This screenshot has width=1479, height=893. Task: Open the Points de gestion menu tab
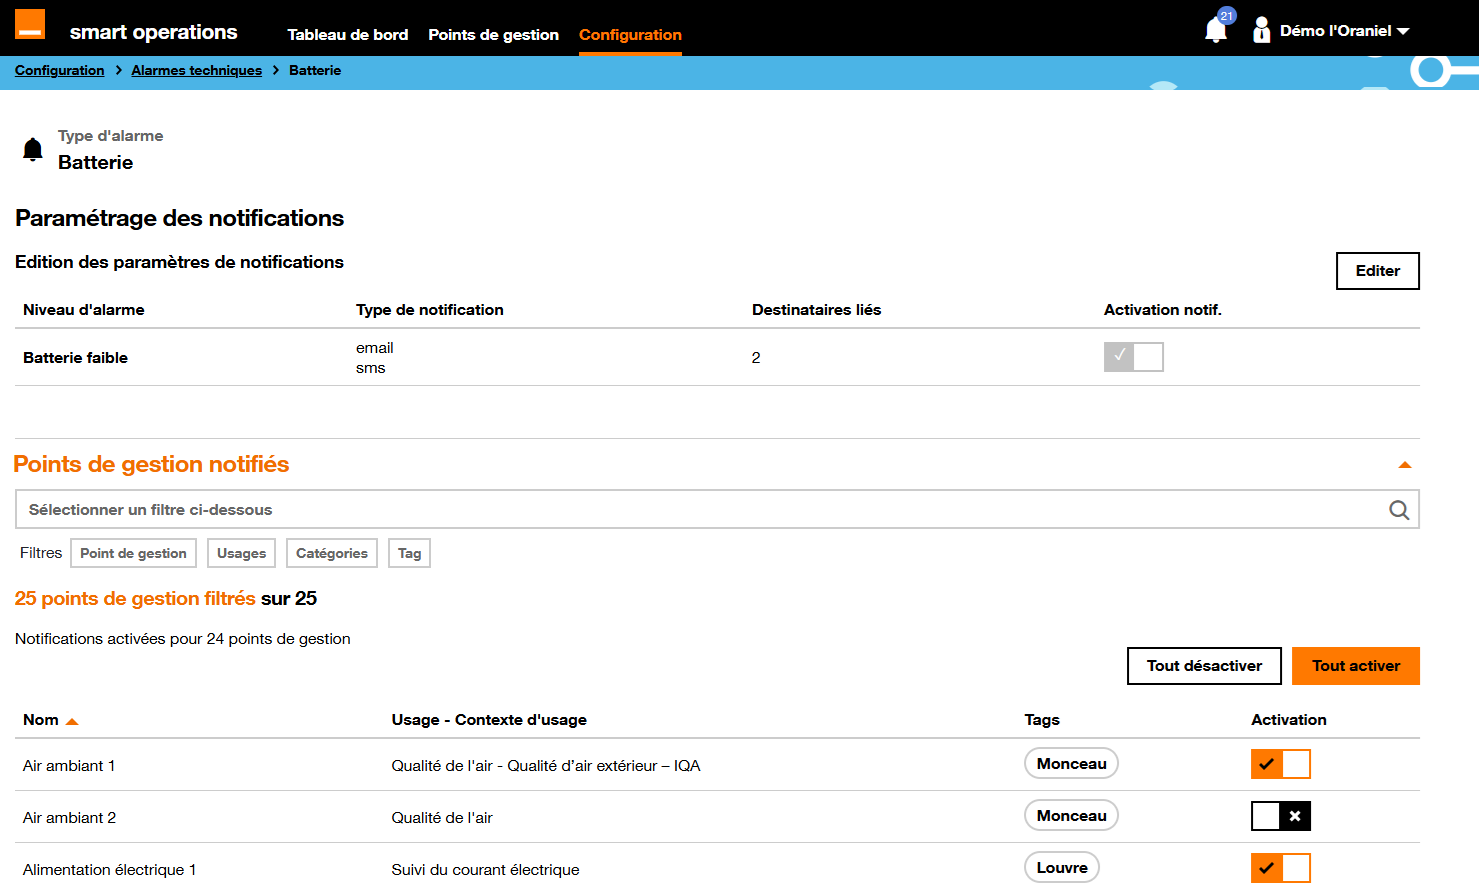(x=493, y=35)
